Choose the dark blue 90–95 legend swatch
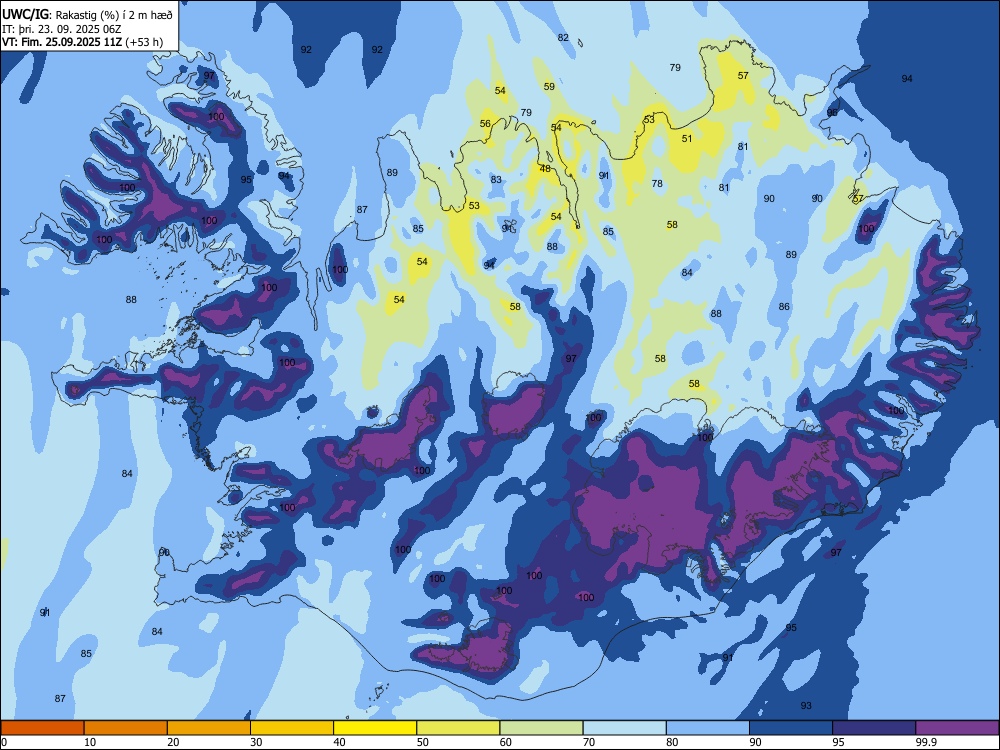This screenshot has height=750, width=1000. (791, 728)
